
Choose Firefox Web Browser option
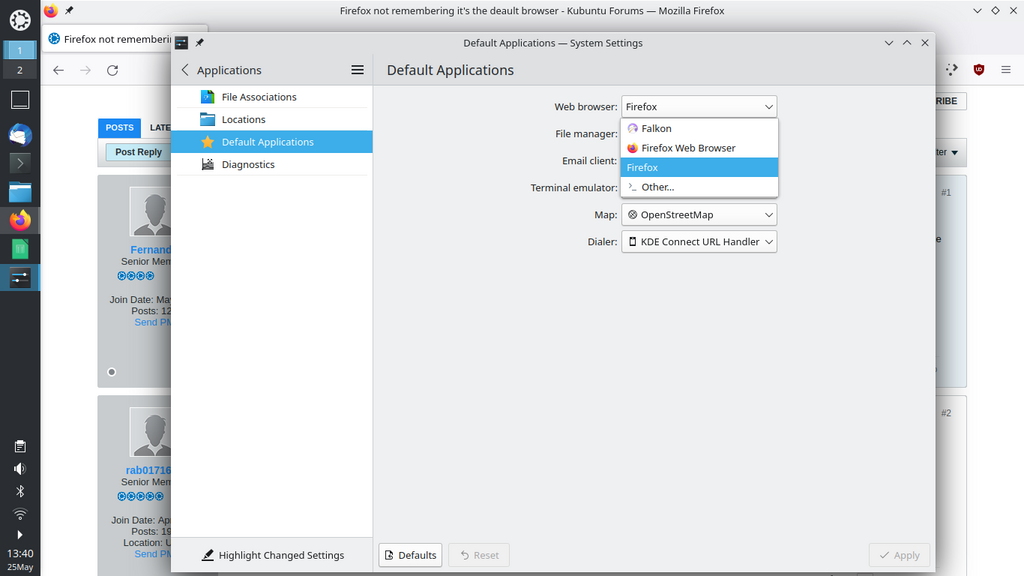688,148
